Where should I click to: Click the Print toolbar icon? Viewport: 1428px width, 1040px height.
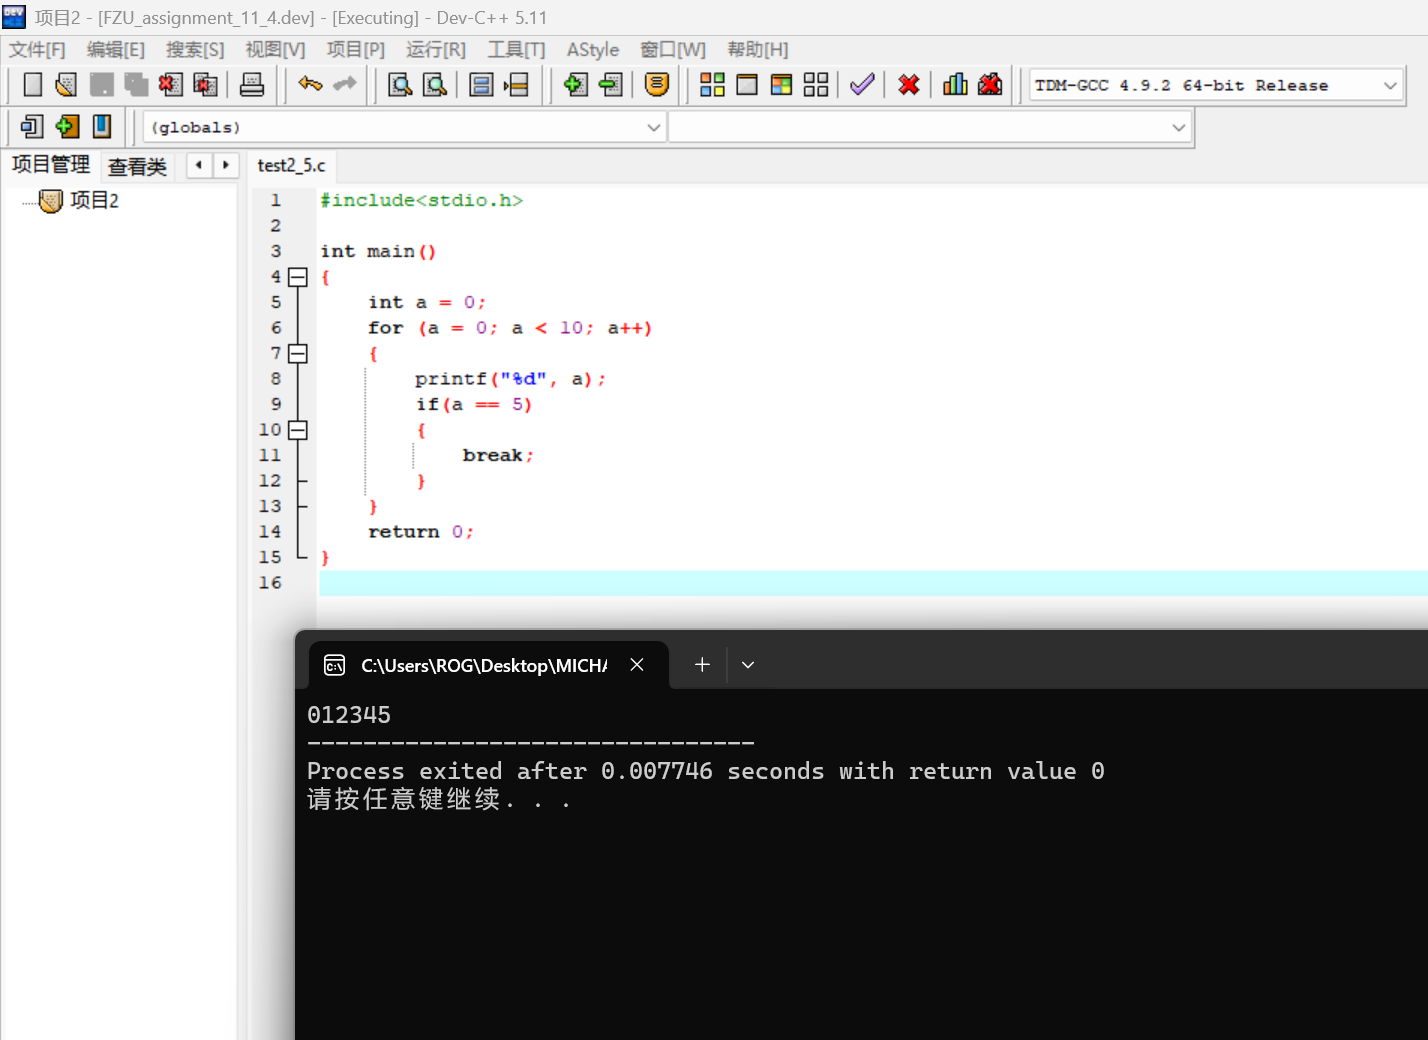click(252, 85)
